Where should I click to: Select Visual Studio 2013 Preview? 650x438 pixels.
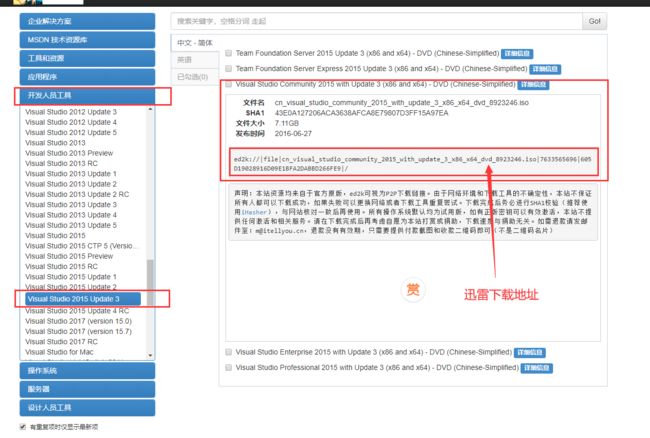[x=69, y=153]
